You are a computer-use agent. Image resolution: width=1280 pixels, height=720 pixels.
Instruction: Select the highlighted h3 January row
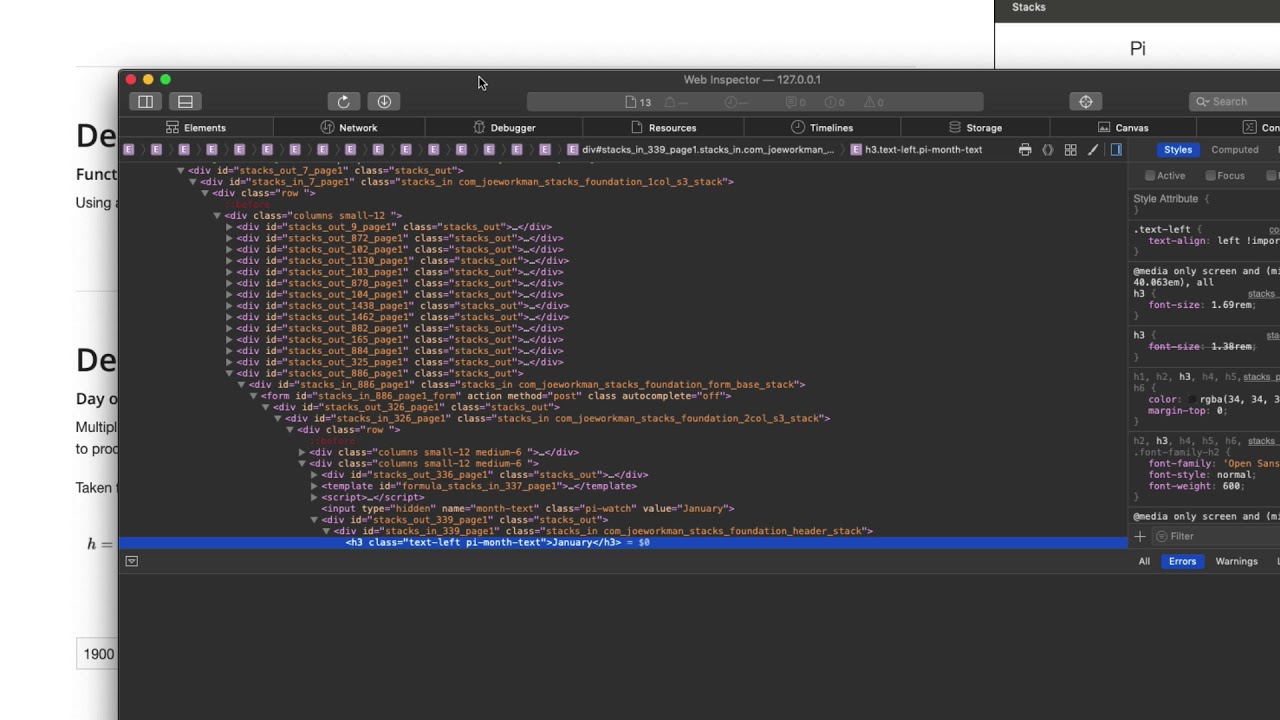coord(622,542)
